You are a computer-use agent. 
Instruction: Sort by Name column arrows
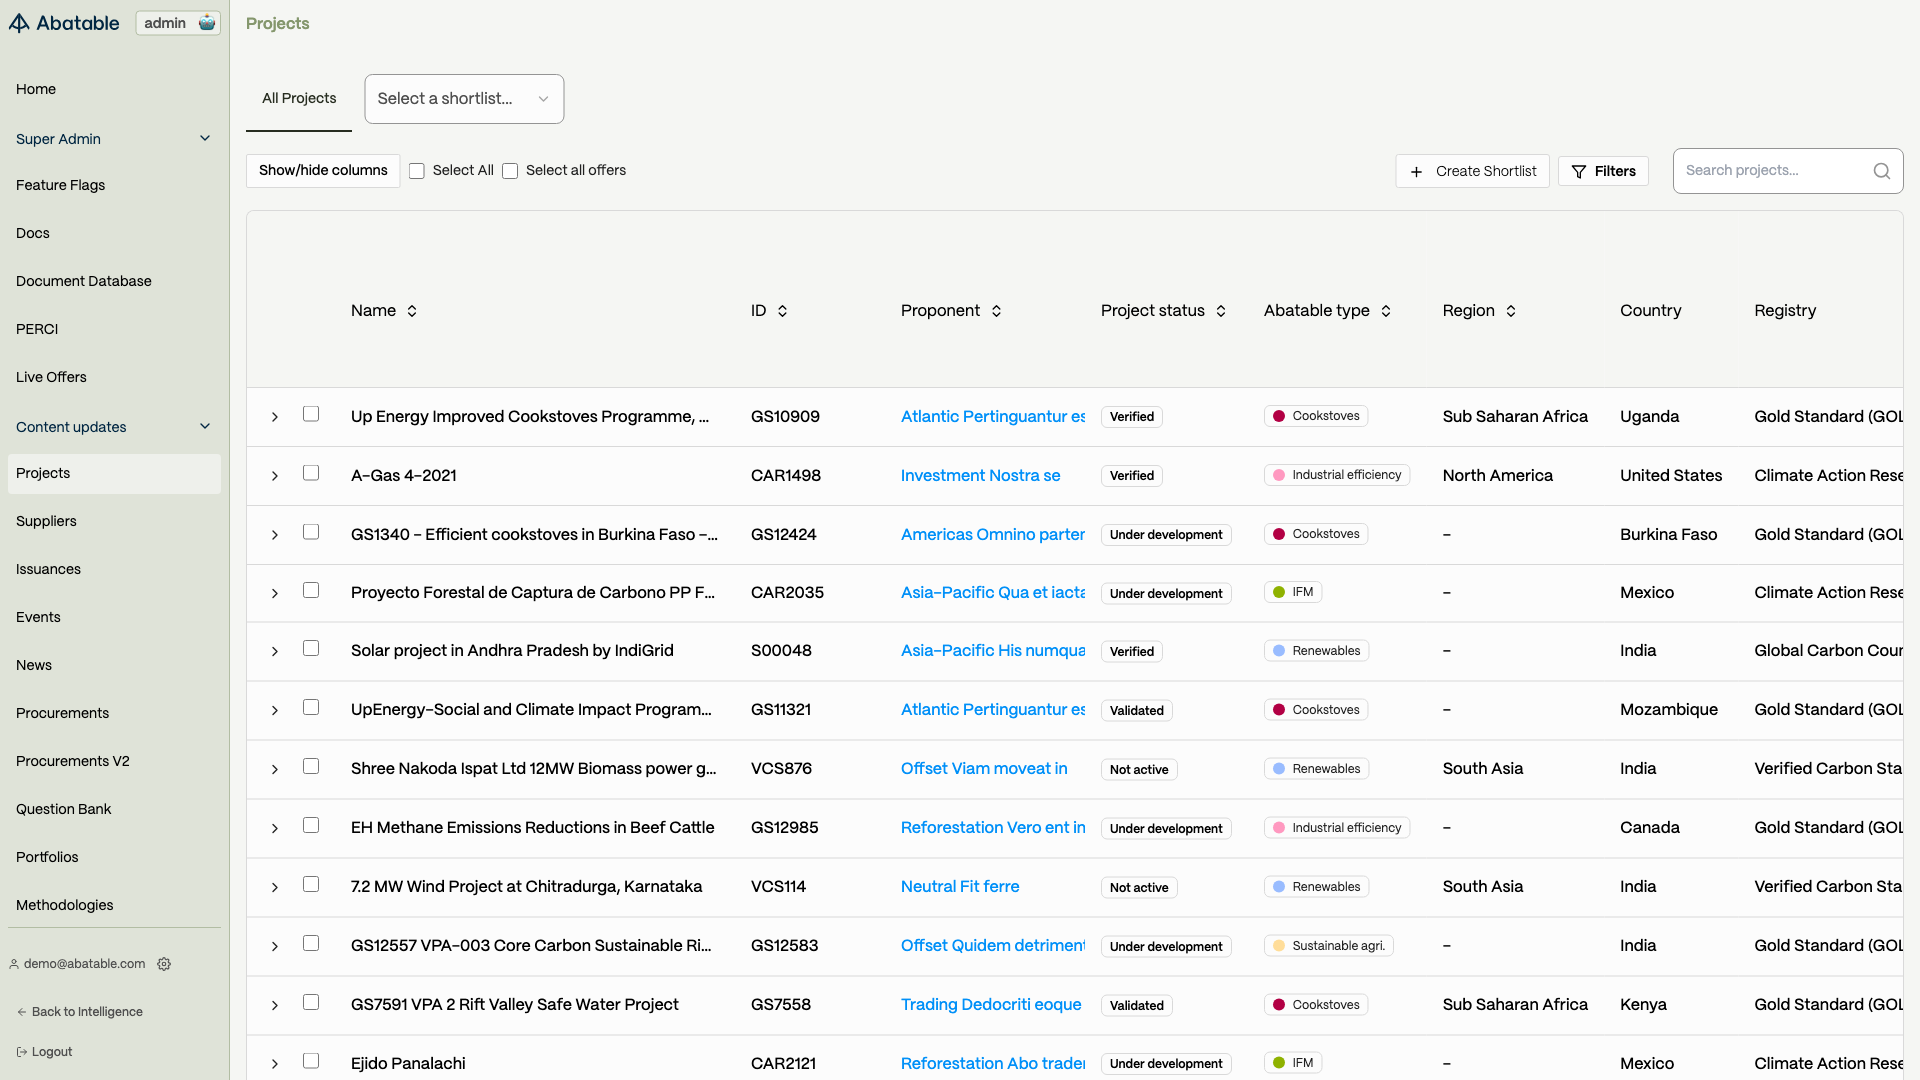[x=412, y=311]
